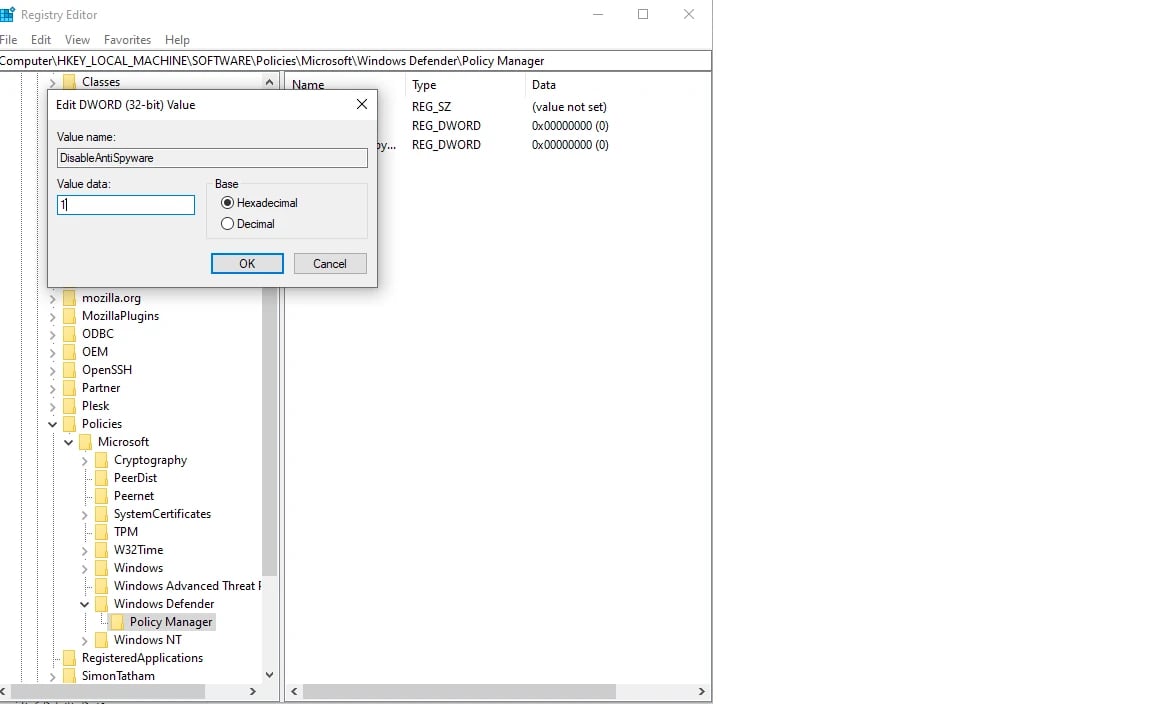
Task: Expand the Windows NT key
Action: click(84, 641)
